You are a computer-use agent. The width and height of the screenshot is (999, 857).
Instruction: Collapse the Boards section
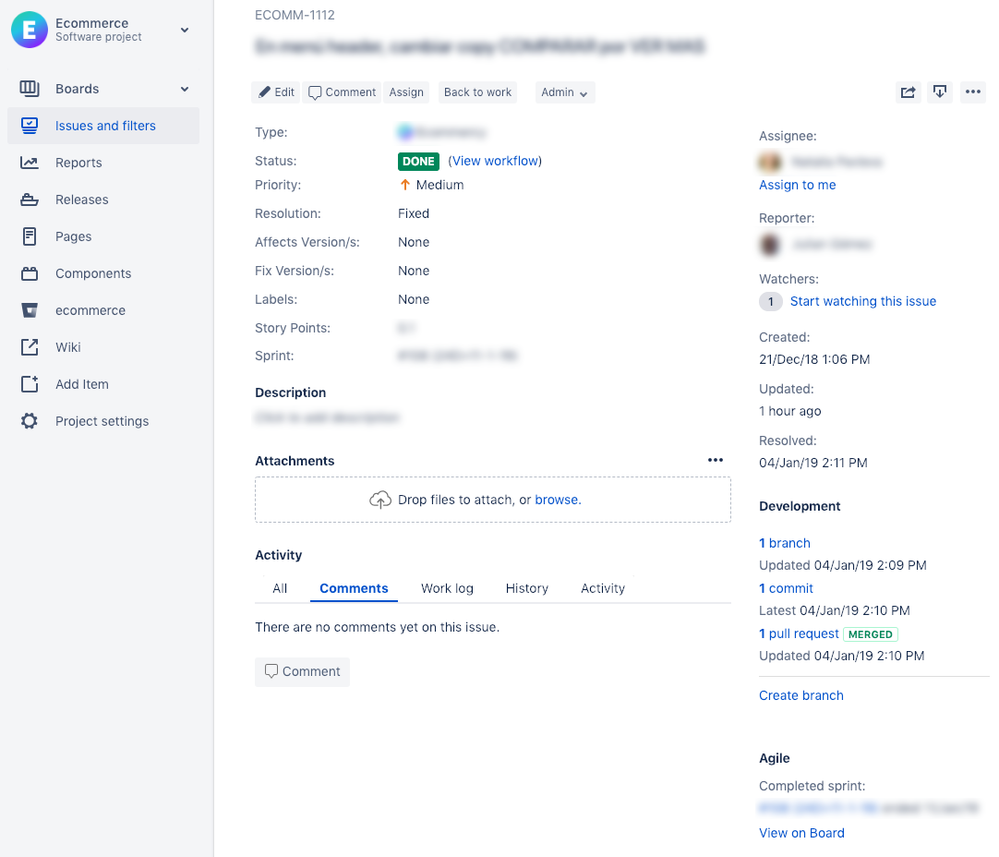pyautogui.click(x=184, y=88)
